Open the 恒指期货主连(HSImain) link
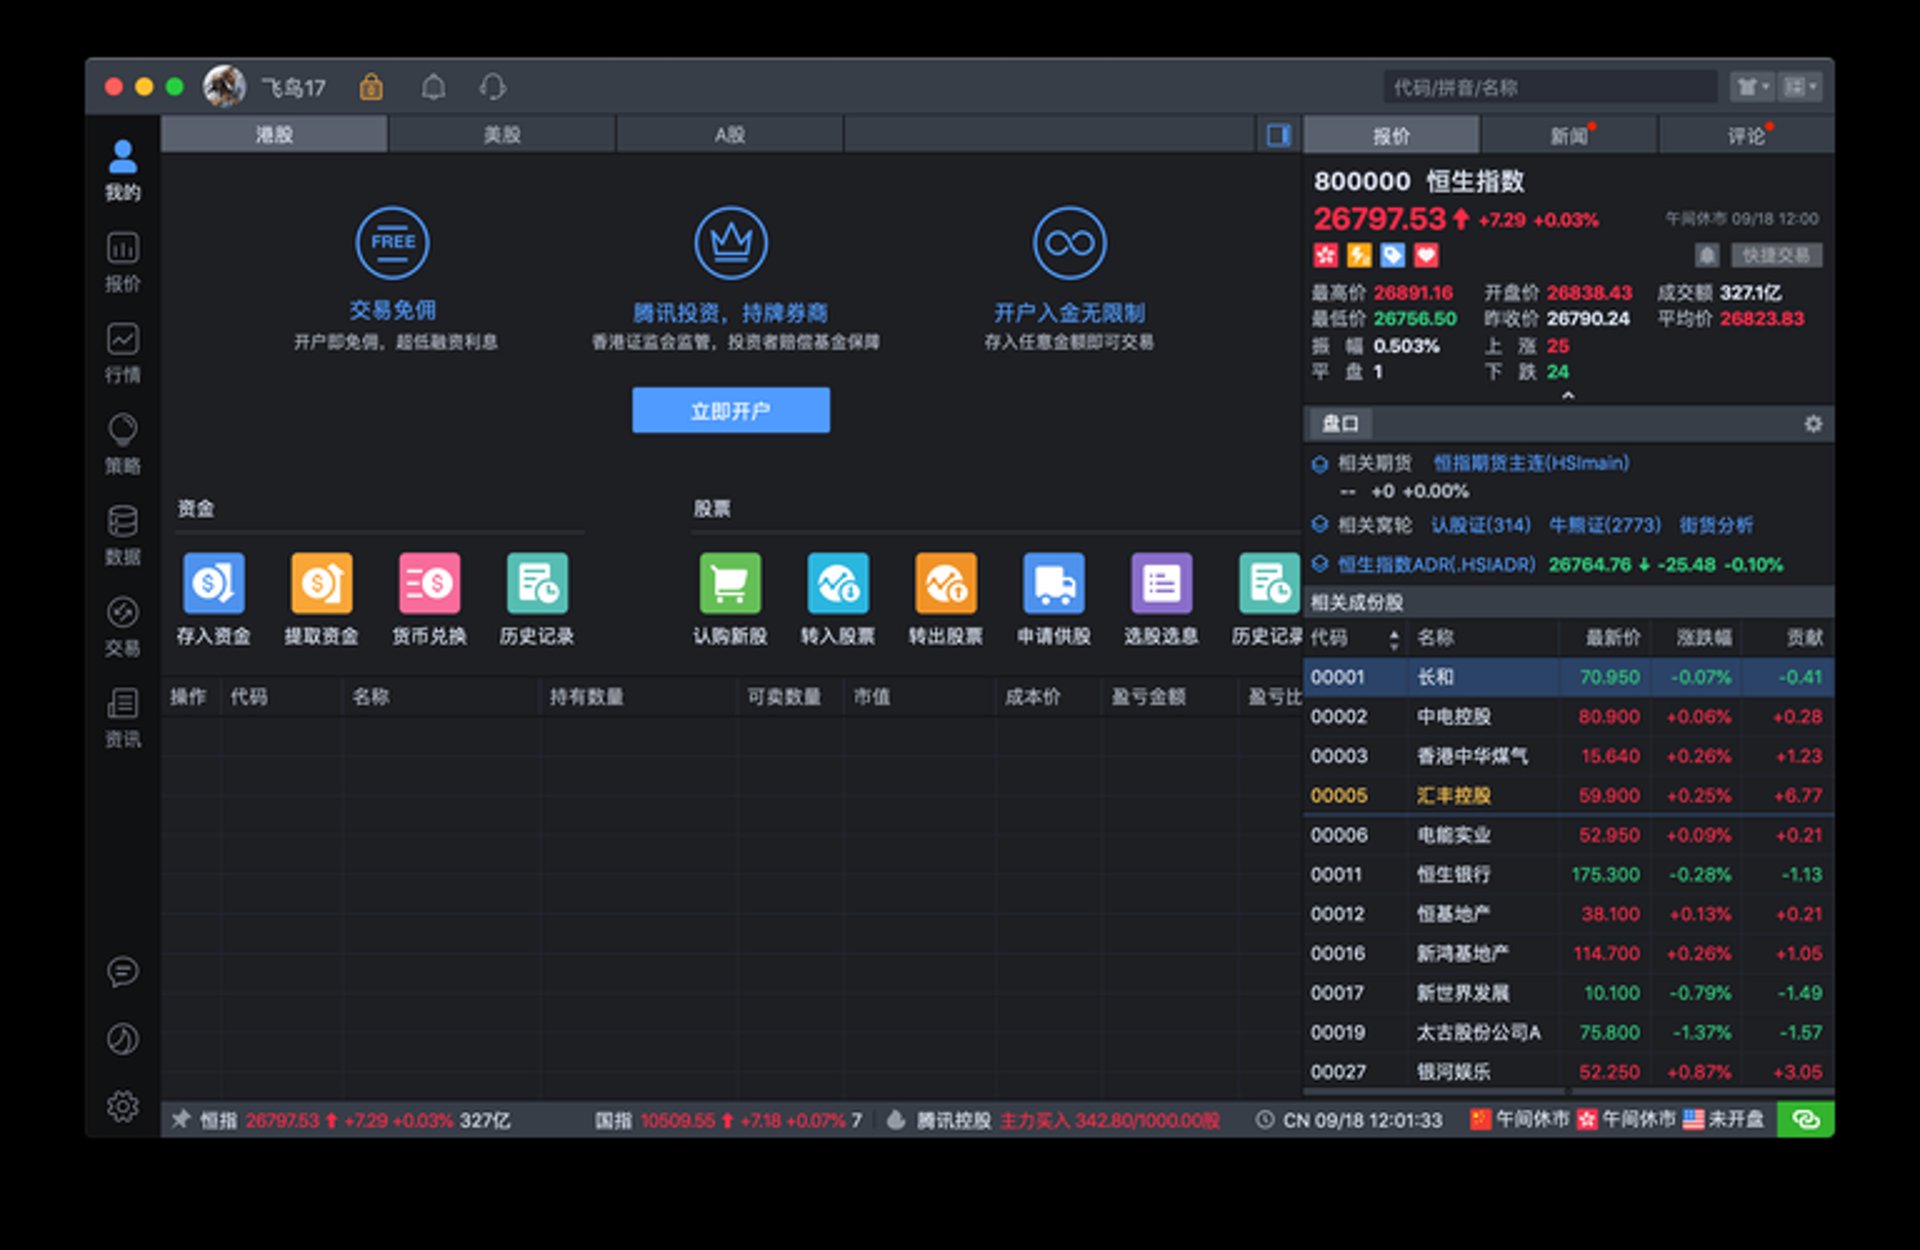The width and height of the screenshot is (1920, 1250). pyautogui.click(x=1532, y=463)
